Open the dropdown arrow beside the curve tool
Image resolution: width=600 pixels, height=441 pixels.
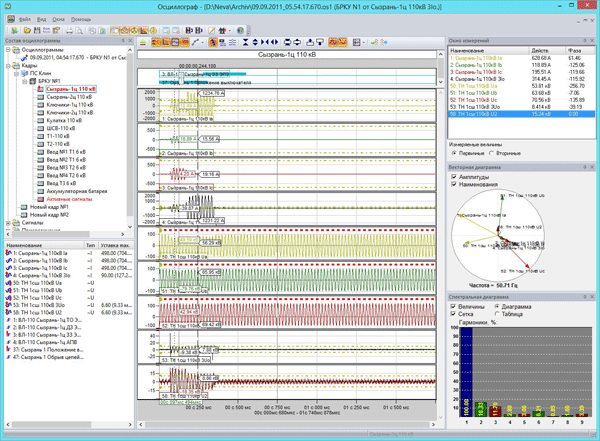click(203, 42)
